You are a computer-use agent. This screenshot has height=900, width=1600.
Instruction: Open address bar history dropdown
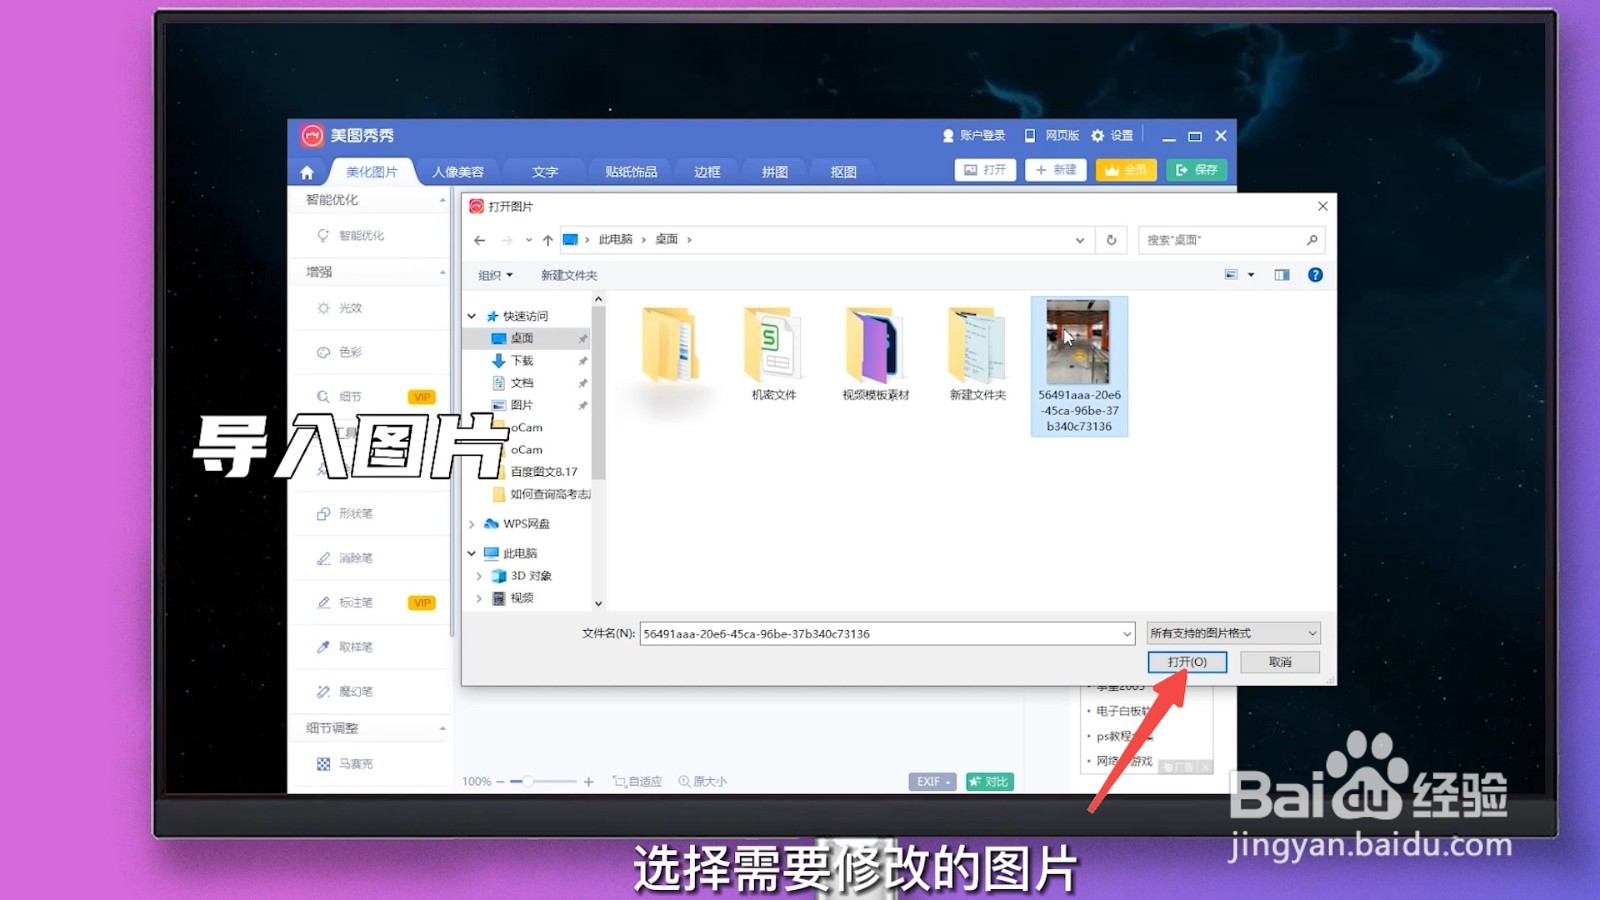1080,240
